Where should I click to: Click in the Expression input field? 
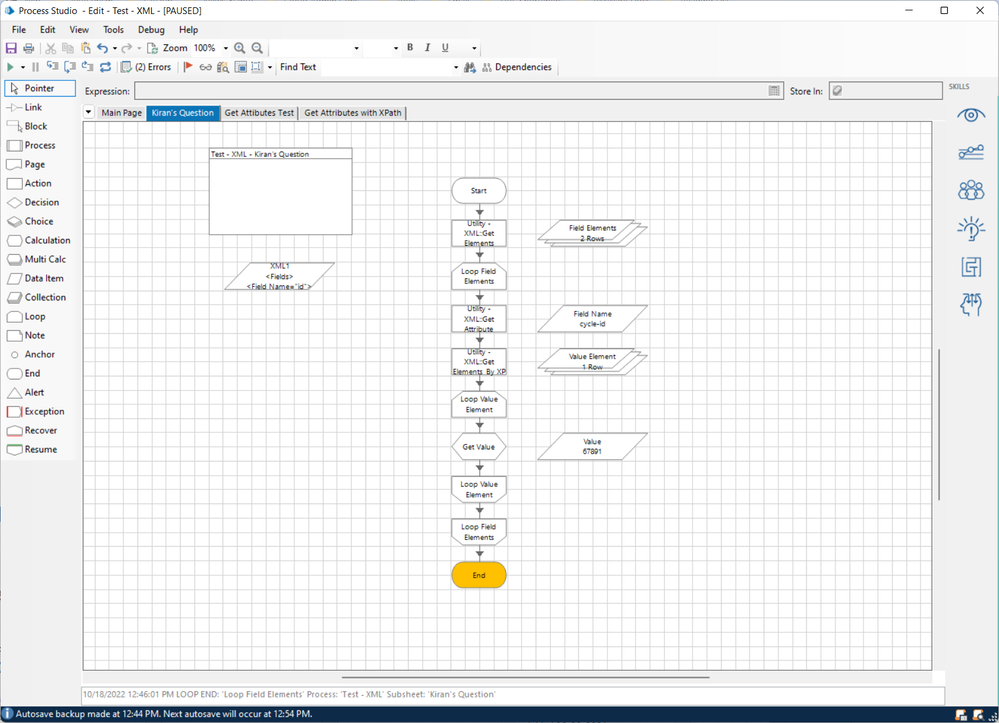tap(450, 91)
